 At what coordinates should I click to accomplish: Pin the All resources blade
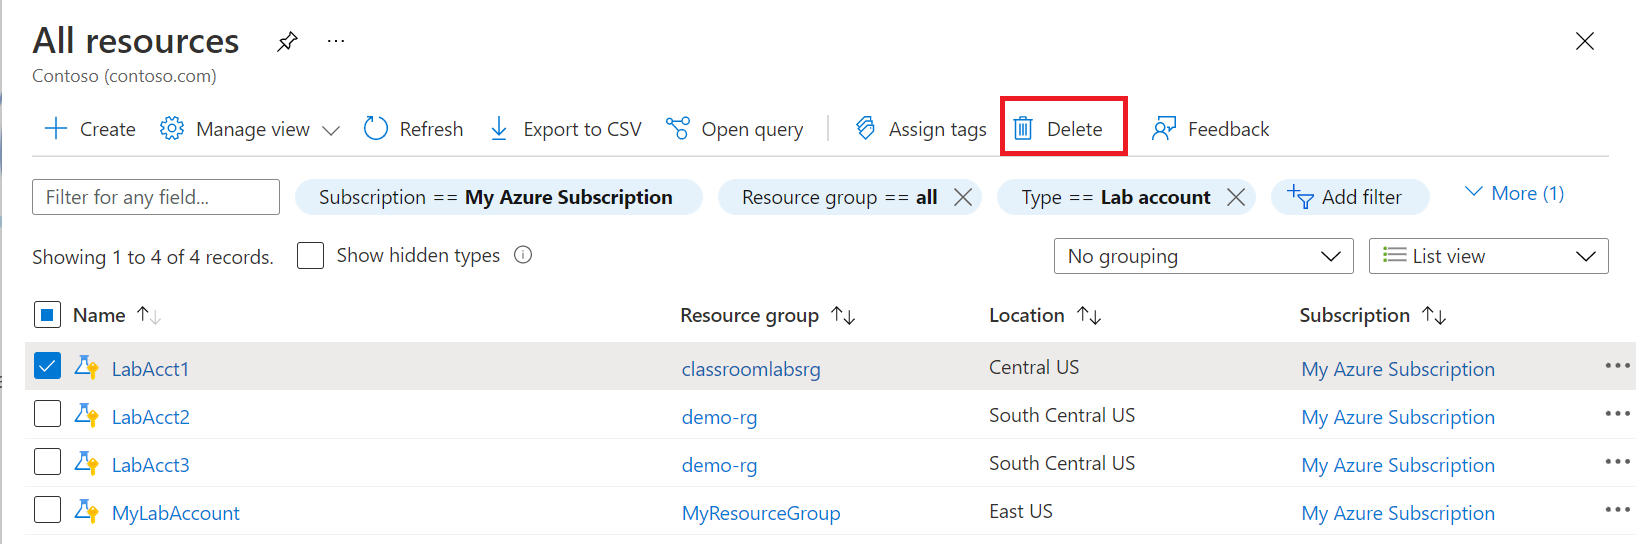(x=288, y=41)
